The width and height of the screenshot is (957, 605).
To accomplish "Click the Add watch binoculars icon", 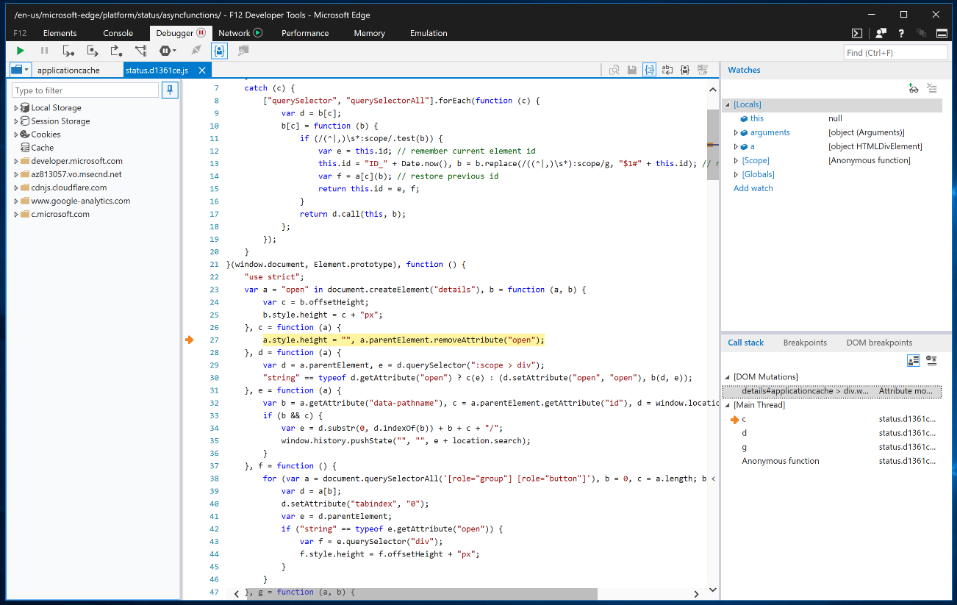I will point(913,88).
